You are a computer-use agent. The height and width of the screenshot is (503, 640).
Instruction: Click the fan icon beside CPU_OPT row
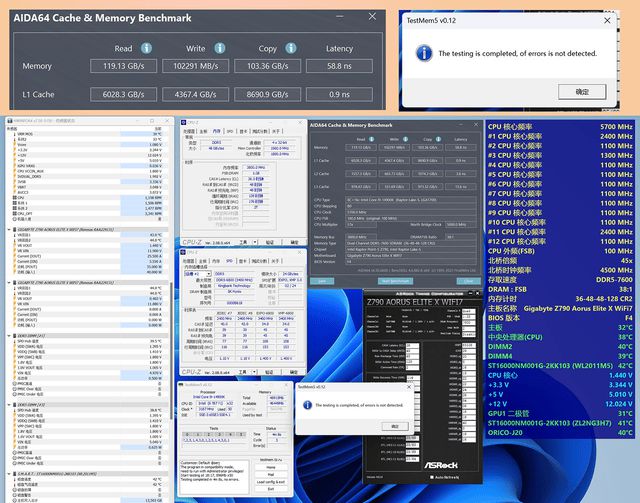15,214
